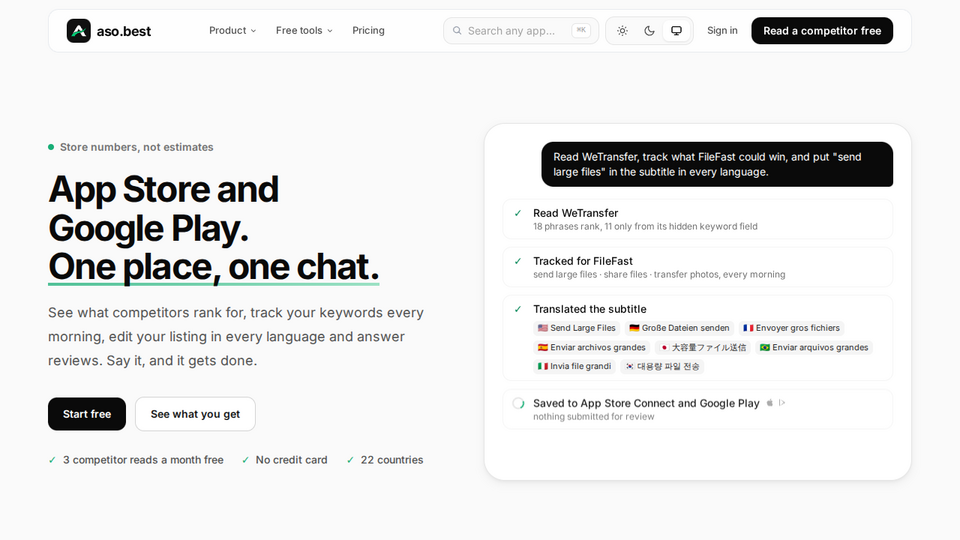
Task: Click the "One place, one chat." heading
Action: 214,267
